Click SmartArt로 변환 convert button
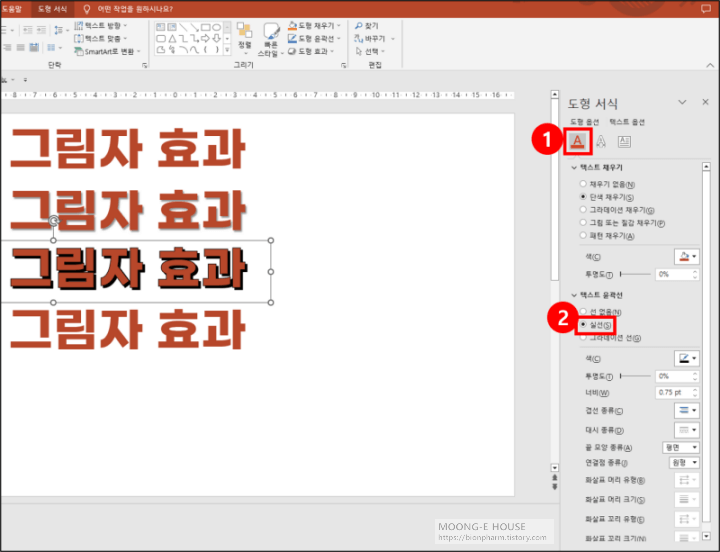This screenshot has height=552, width=720. pos(107,51)
